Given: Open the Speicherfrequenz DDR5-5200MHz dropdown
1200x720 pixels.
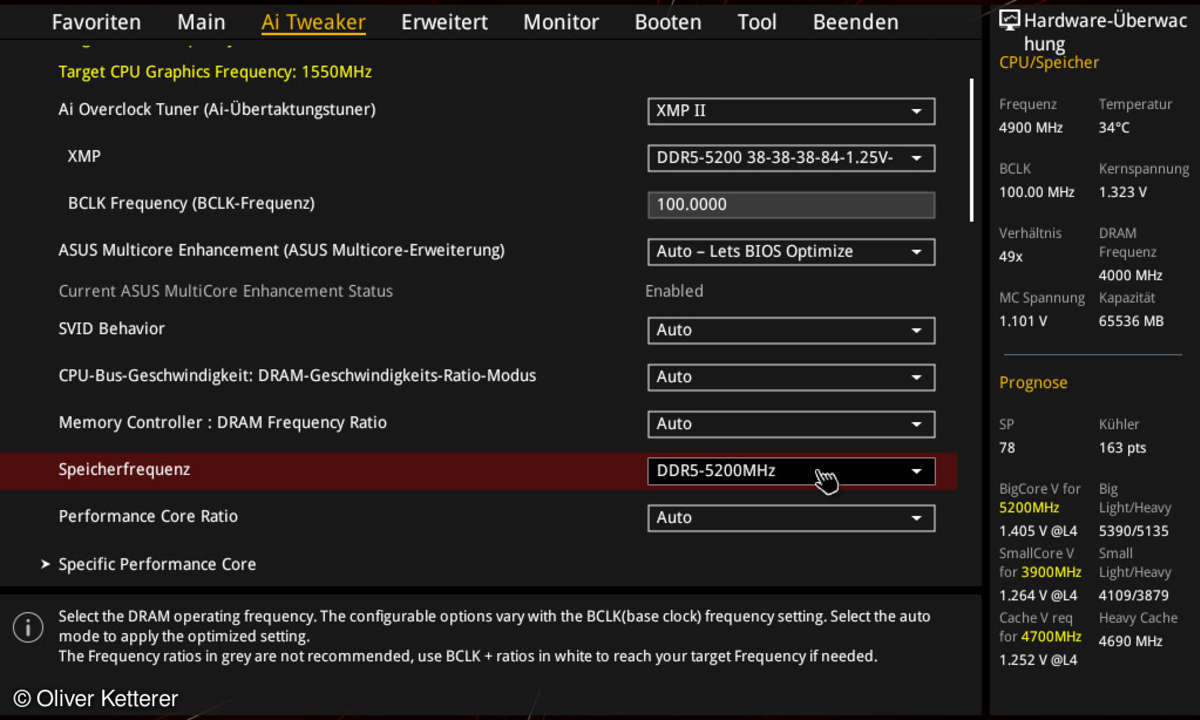Looking at the screenshot, I should click(x=790, y=471).
